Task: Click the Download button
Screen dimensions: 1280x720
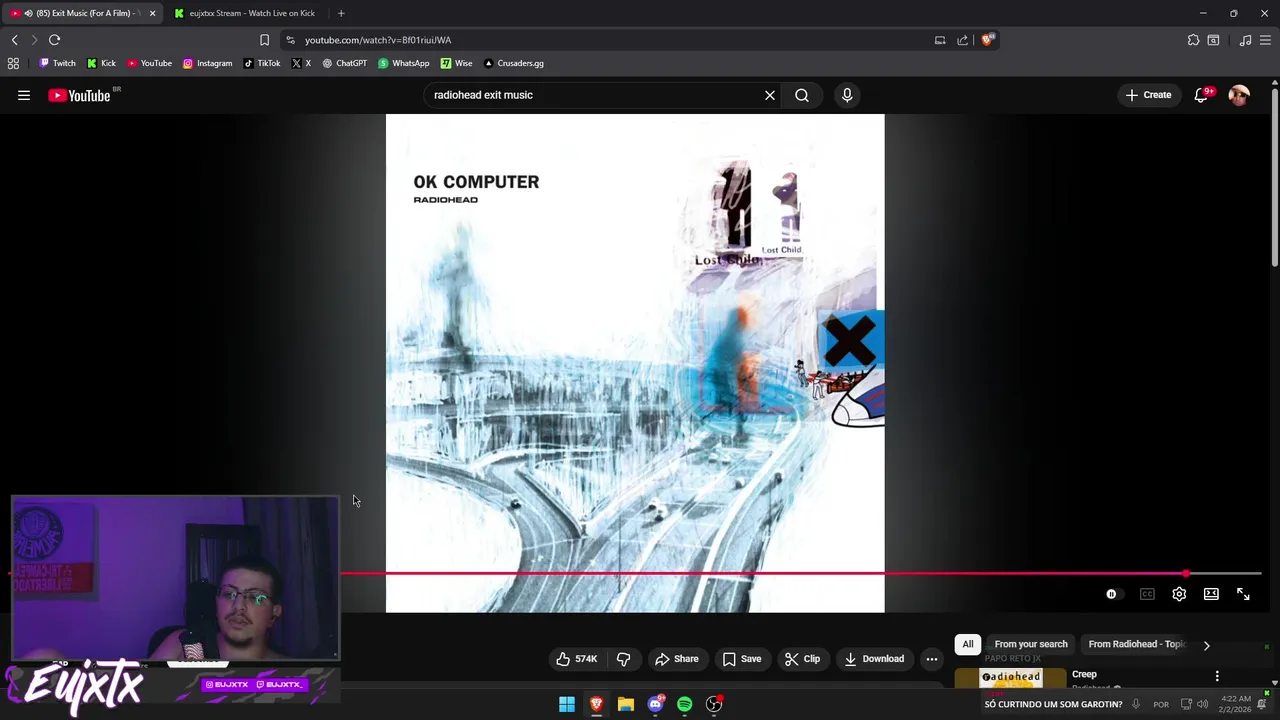Action: [x=874, y=659]
